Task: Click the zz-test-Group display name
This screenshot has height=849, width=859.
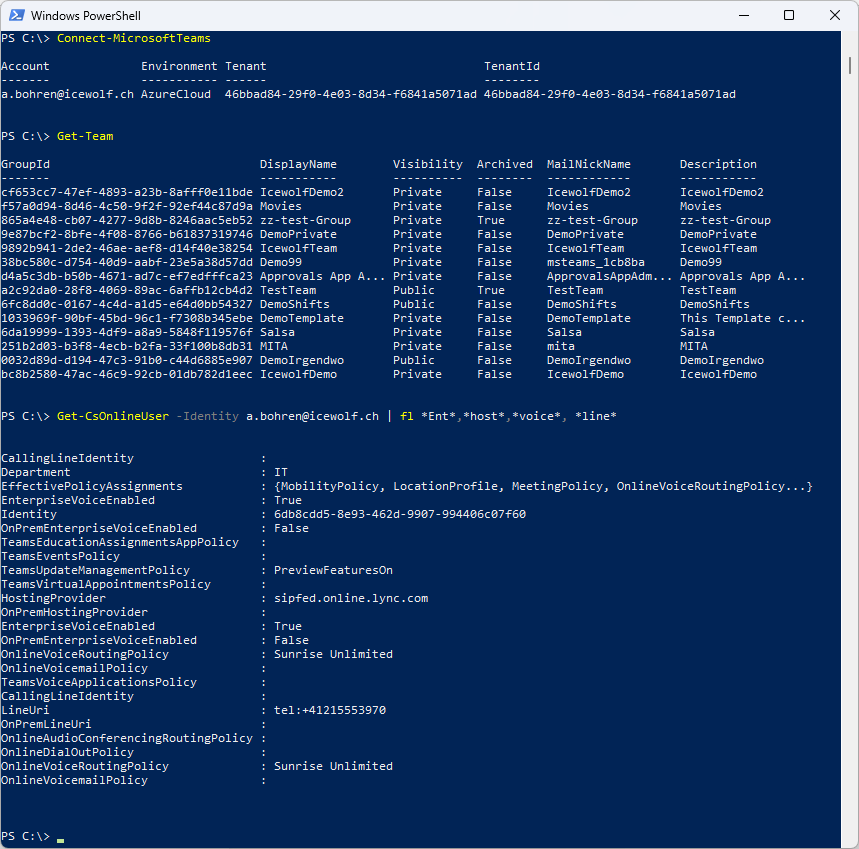Action: [305, 220]
